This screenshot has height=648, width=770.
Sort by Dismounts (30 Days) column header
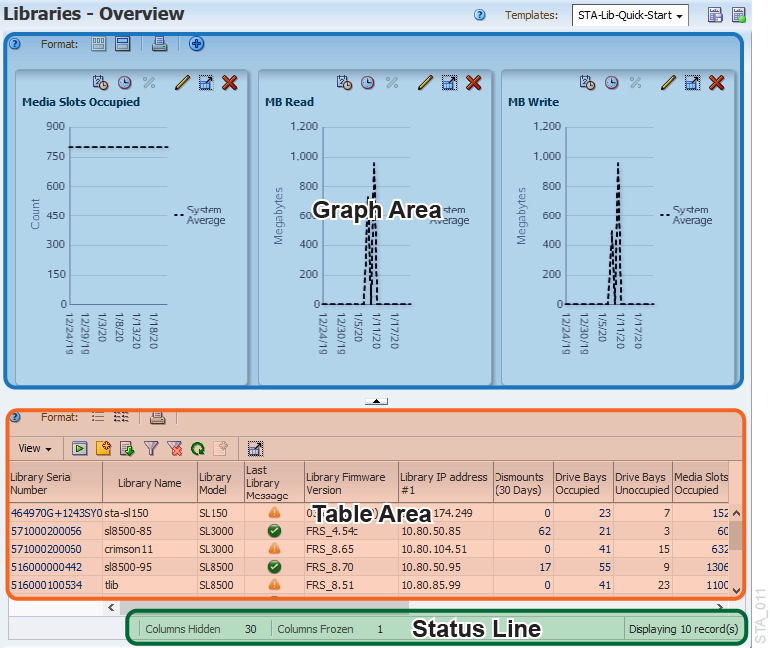point(523,483)
